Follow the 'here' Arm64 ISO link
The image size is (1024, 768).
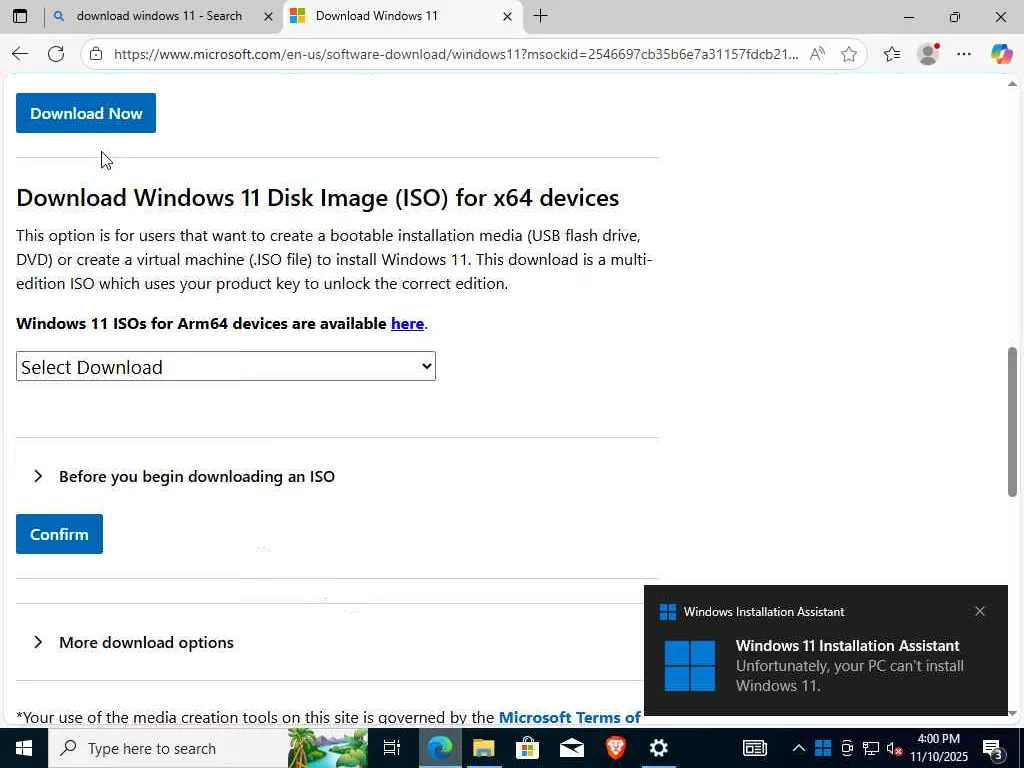(407, 323)
